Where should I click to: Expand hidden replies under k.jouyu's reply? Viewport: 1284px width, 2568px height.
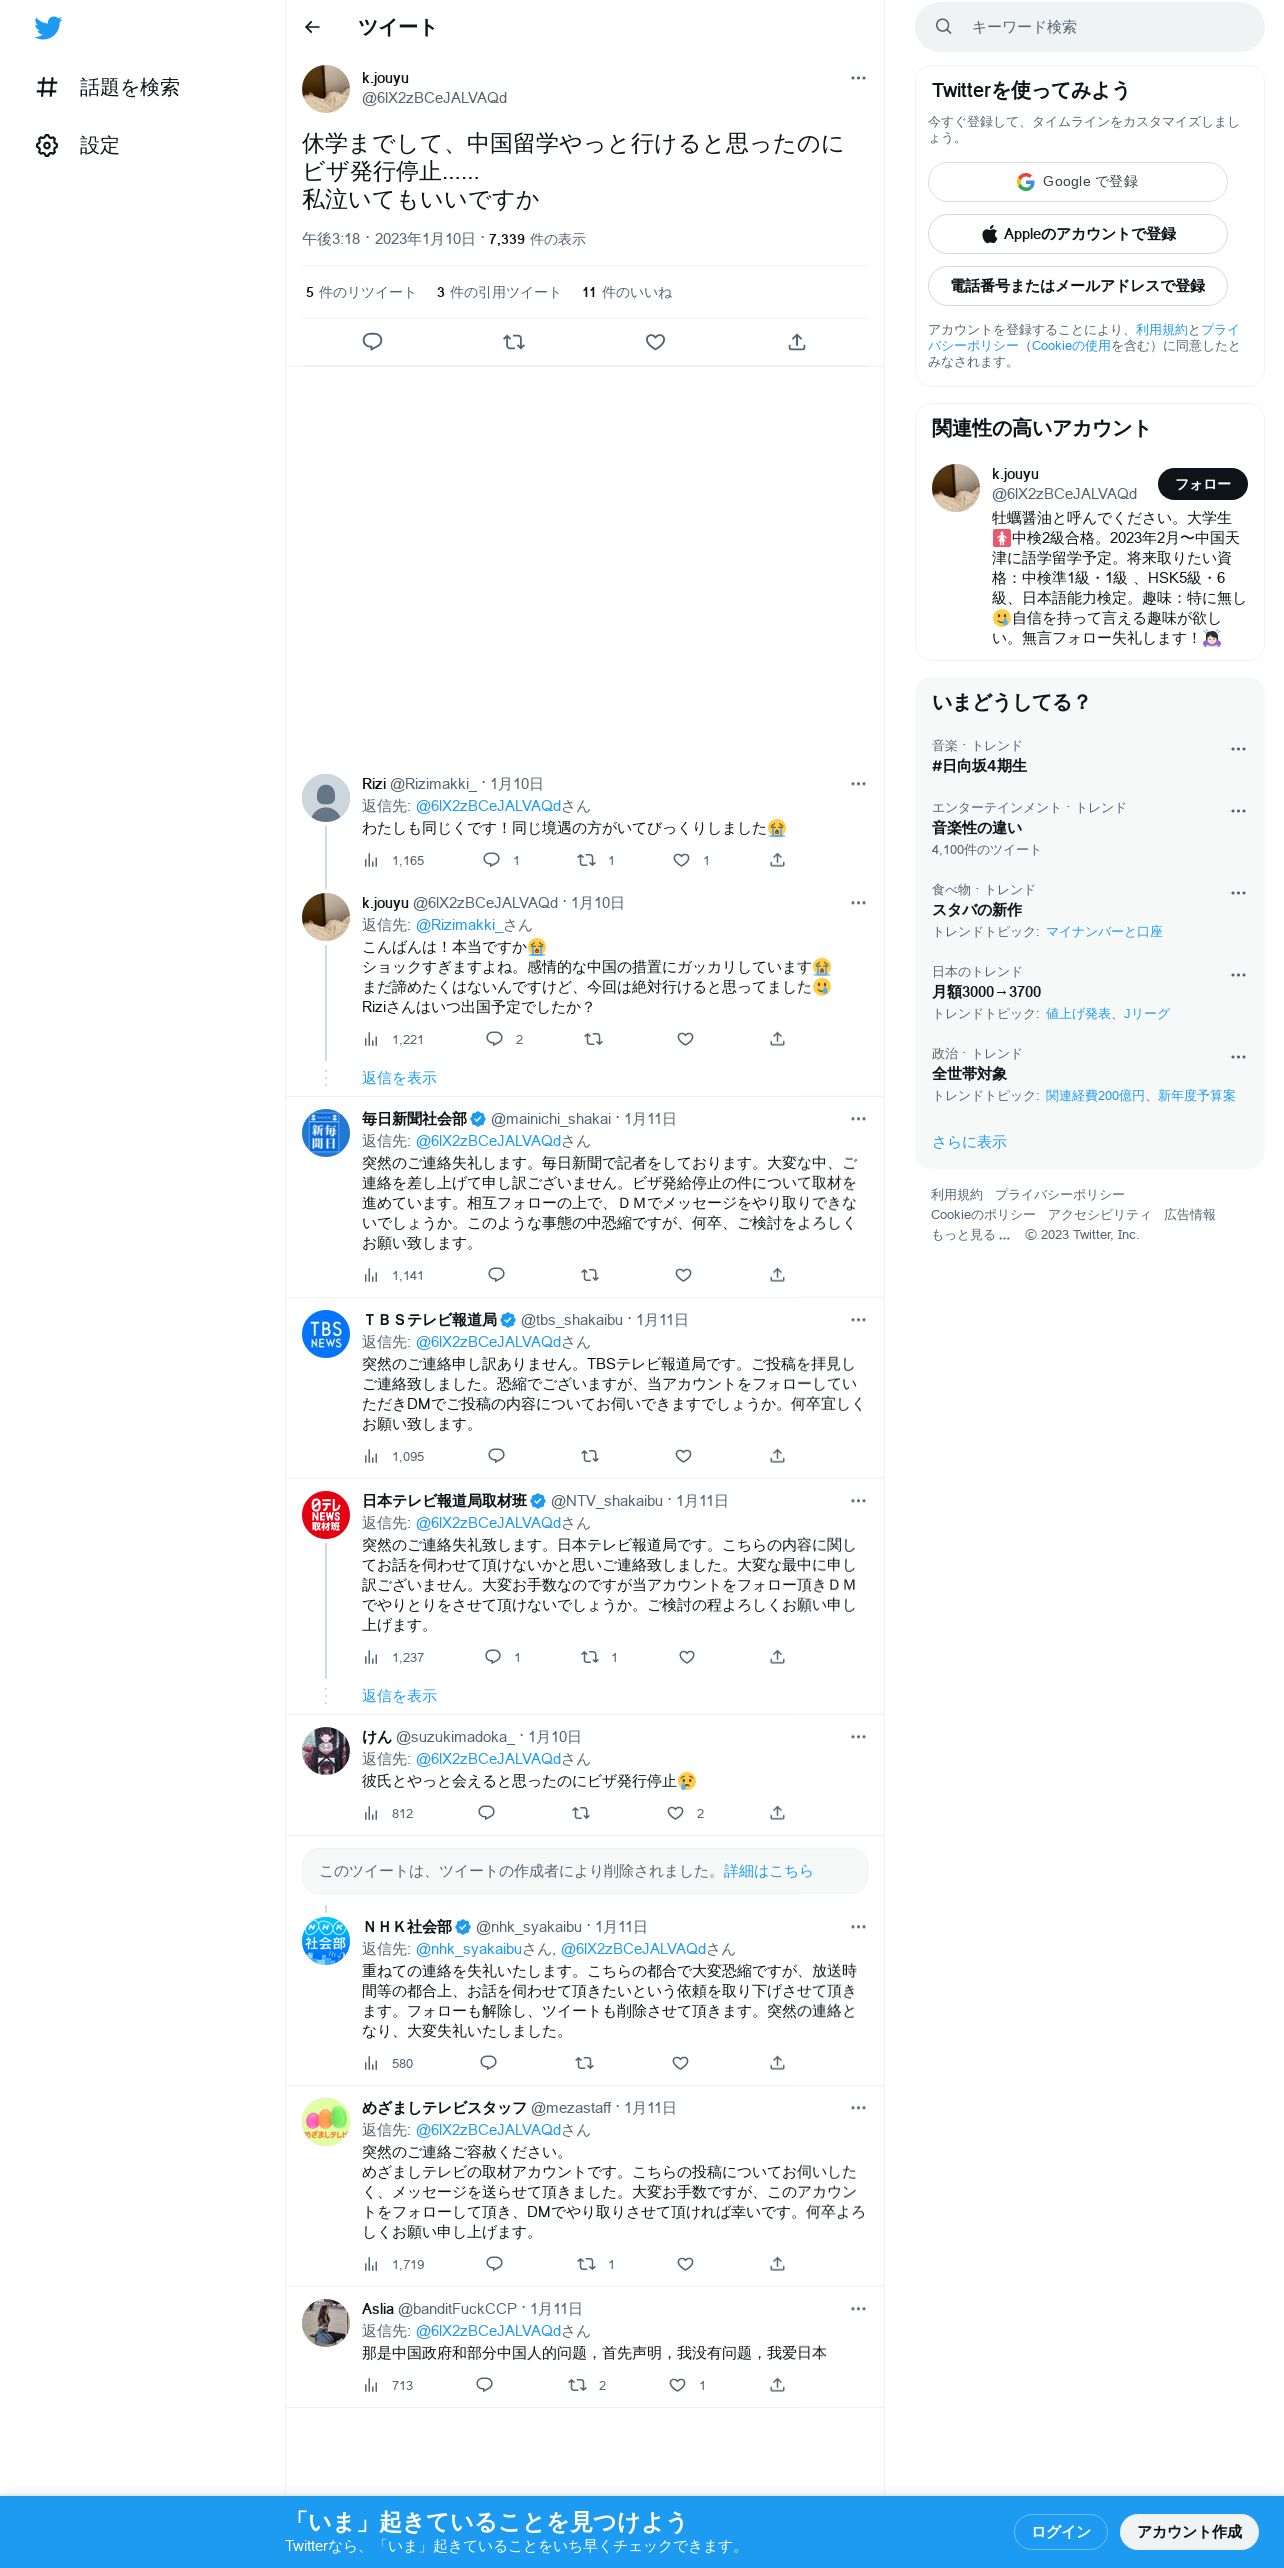399,1078
